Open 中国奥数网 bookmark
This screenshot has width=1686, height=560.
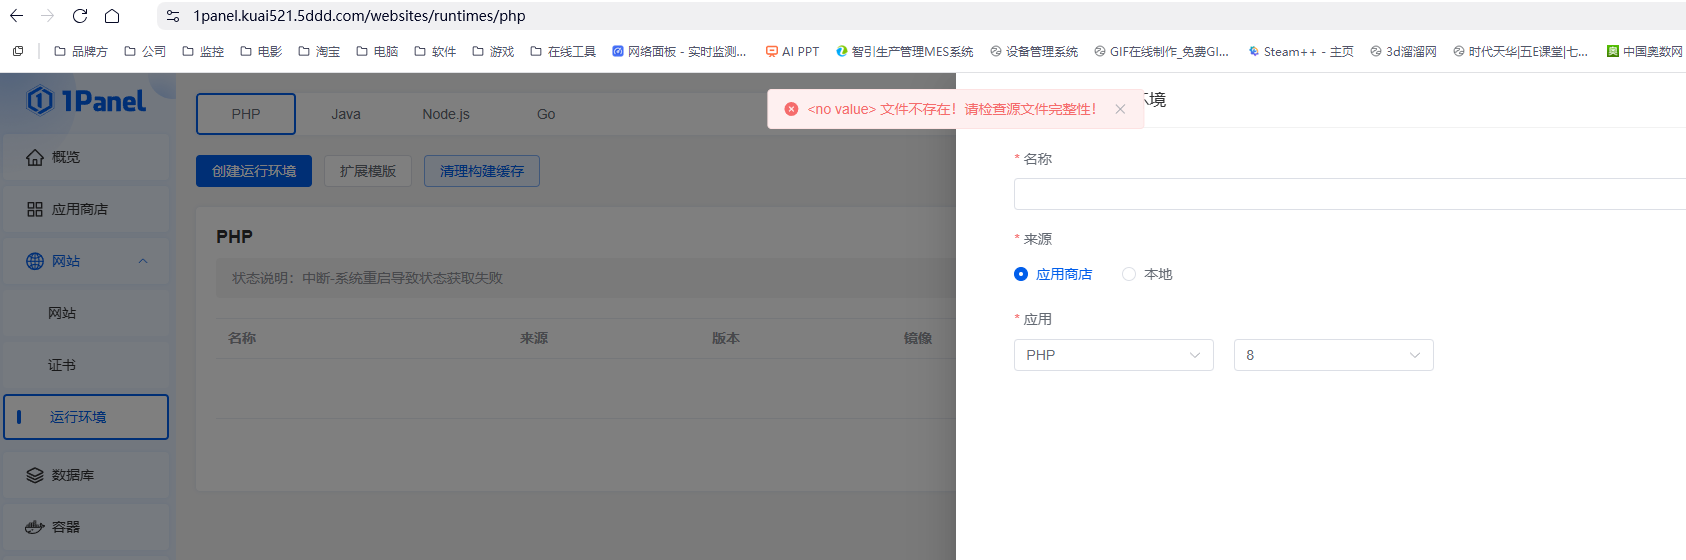[1644, 51]
